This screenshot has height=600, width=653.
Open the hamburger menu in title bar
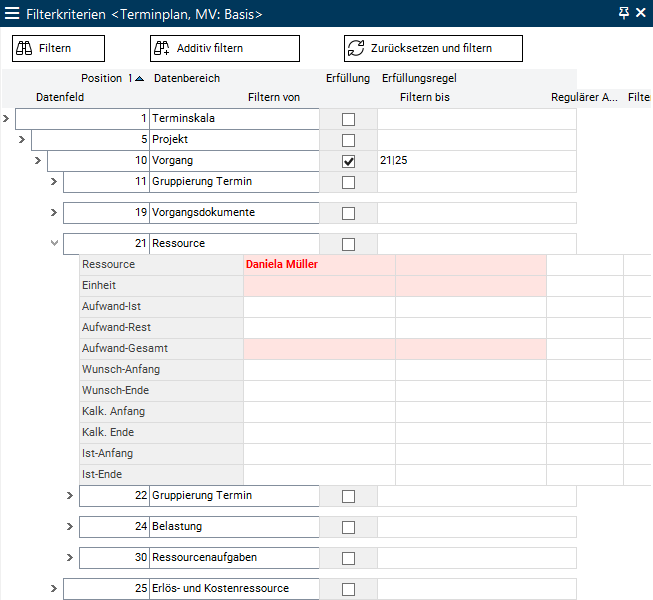(x=12, y=14)
